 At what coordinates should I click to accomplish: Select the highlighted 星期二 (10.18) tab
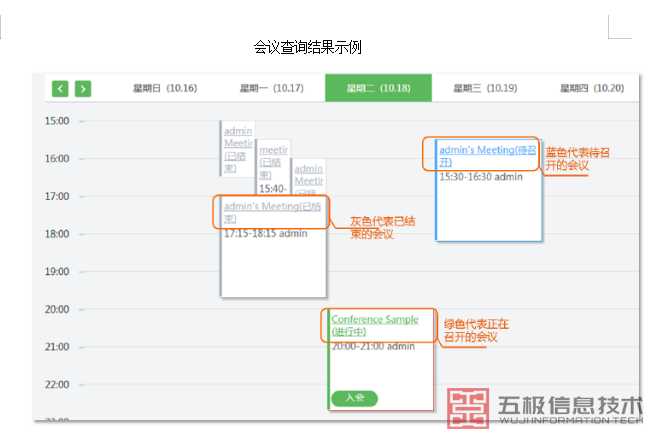tap(378, 88)
